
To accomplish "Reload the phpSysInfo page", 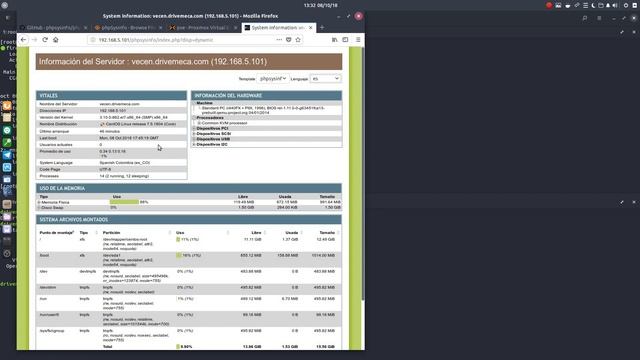I will tap(45, 40).
